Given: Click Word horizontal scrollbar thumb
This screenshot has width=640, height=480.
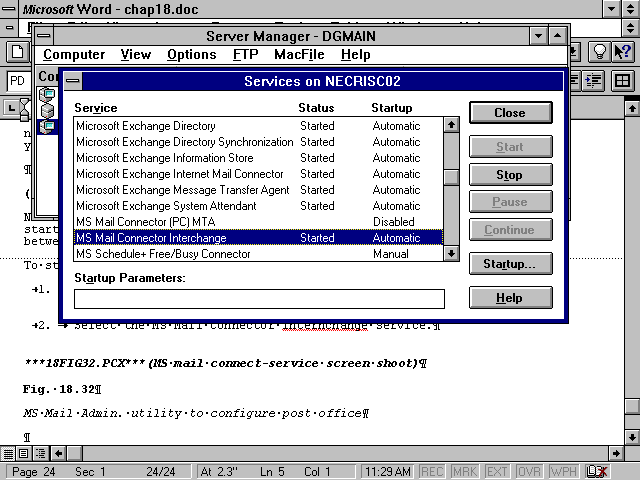Looking at the screenshot, I should point(74,453).
